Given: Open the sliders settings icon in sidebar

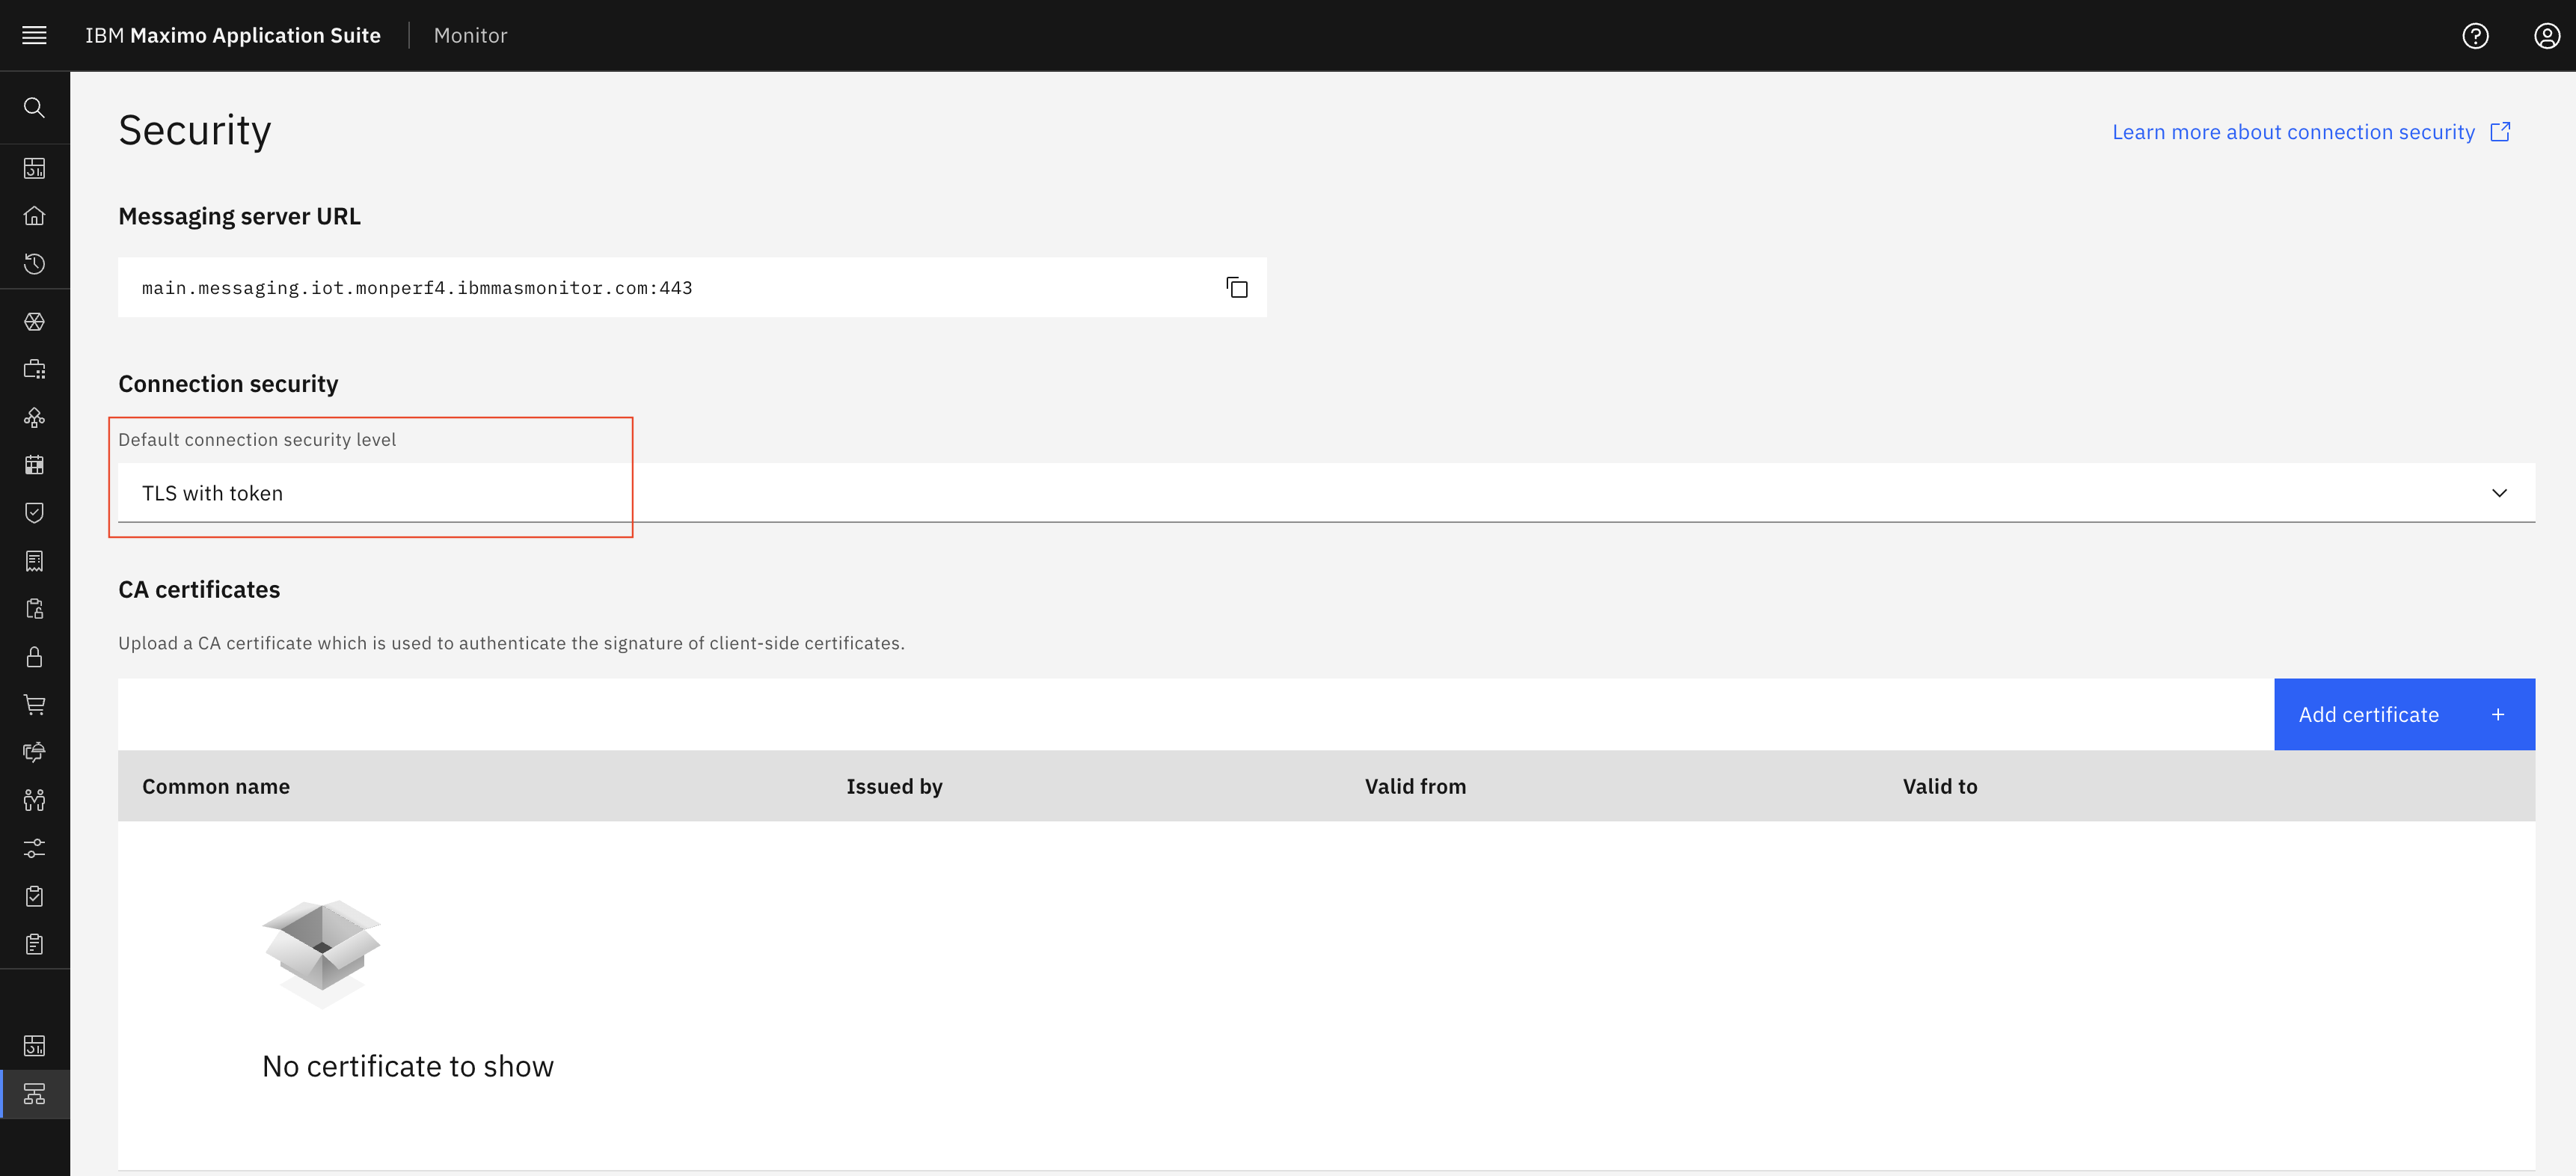Looking at the screenshot, I should tap(34, 848).
